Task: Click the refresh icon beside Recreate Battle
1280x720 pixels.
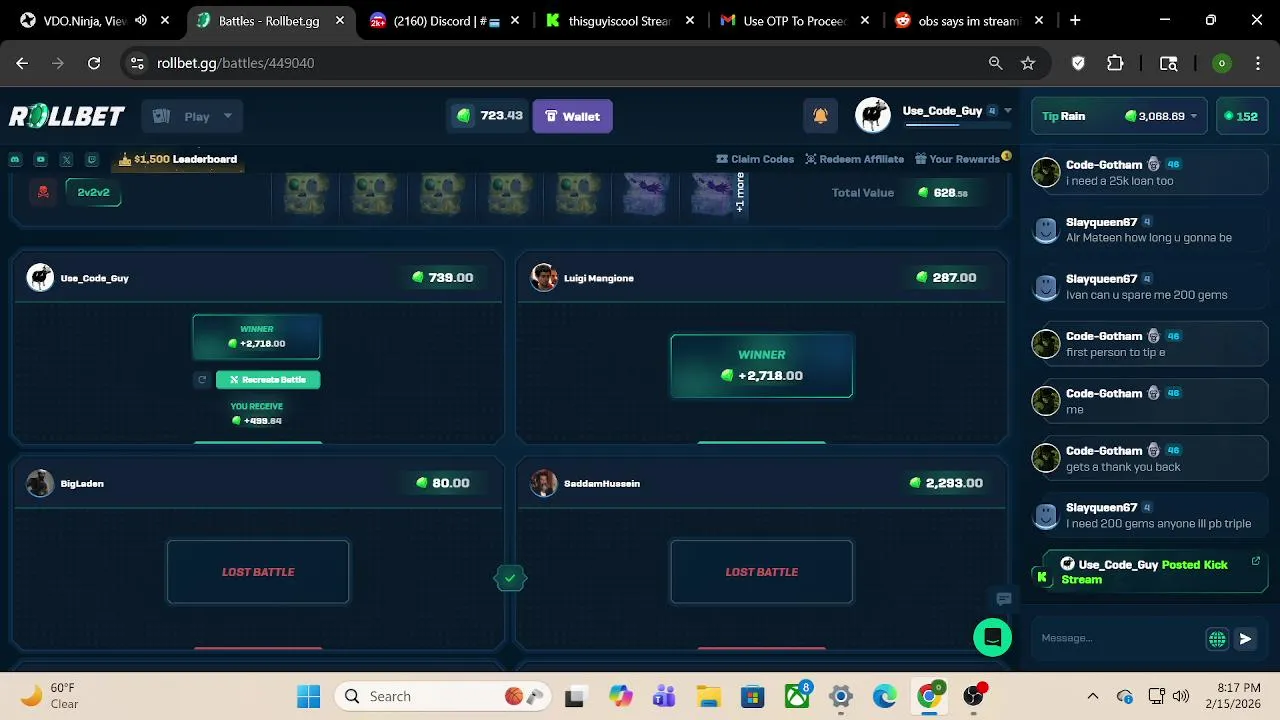Action: click(202, 380)
